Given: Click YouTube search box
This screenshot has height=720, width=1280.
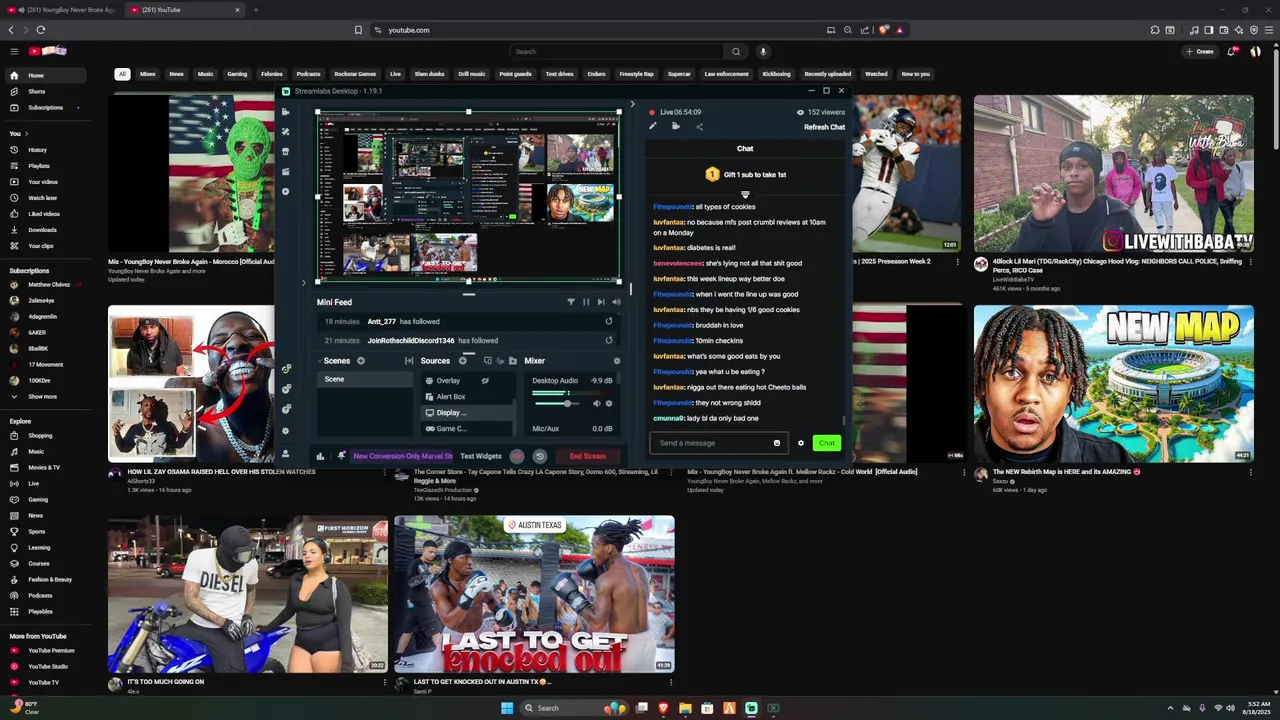Looking at the screenshot, I should coord(616,51).
